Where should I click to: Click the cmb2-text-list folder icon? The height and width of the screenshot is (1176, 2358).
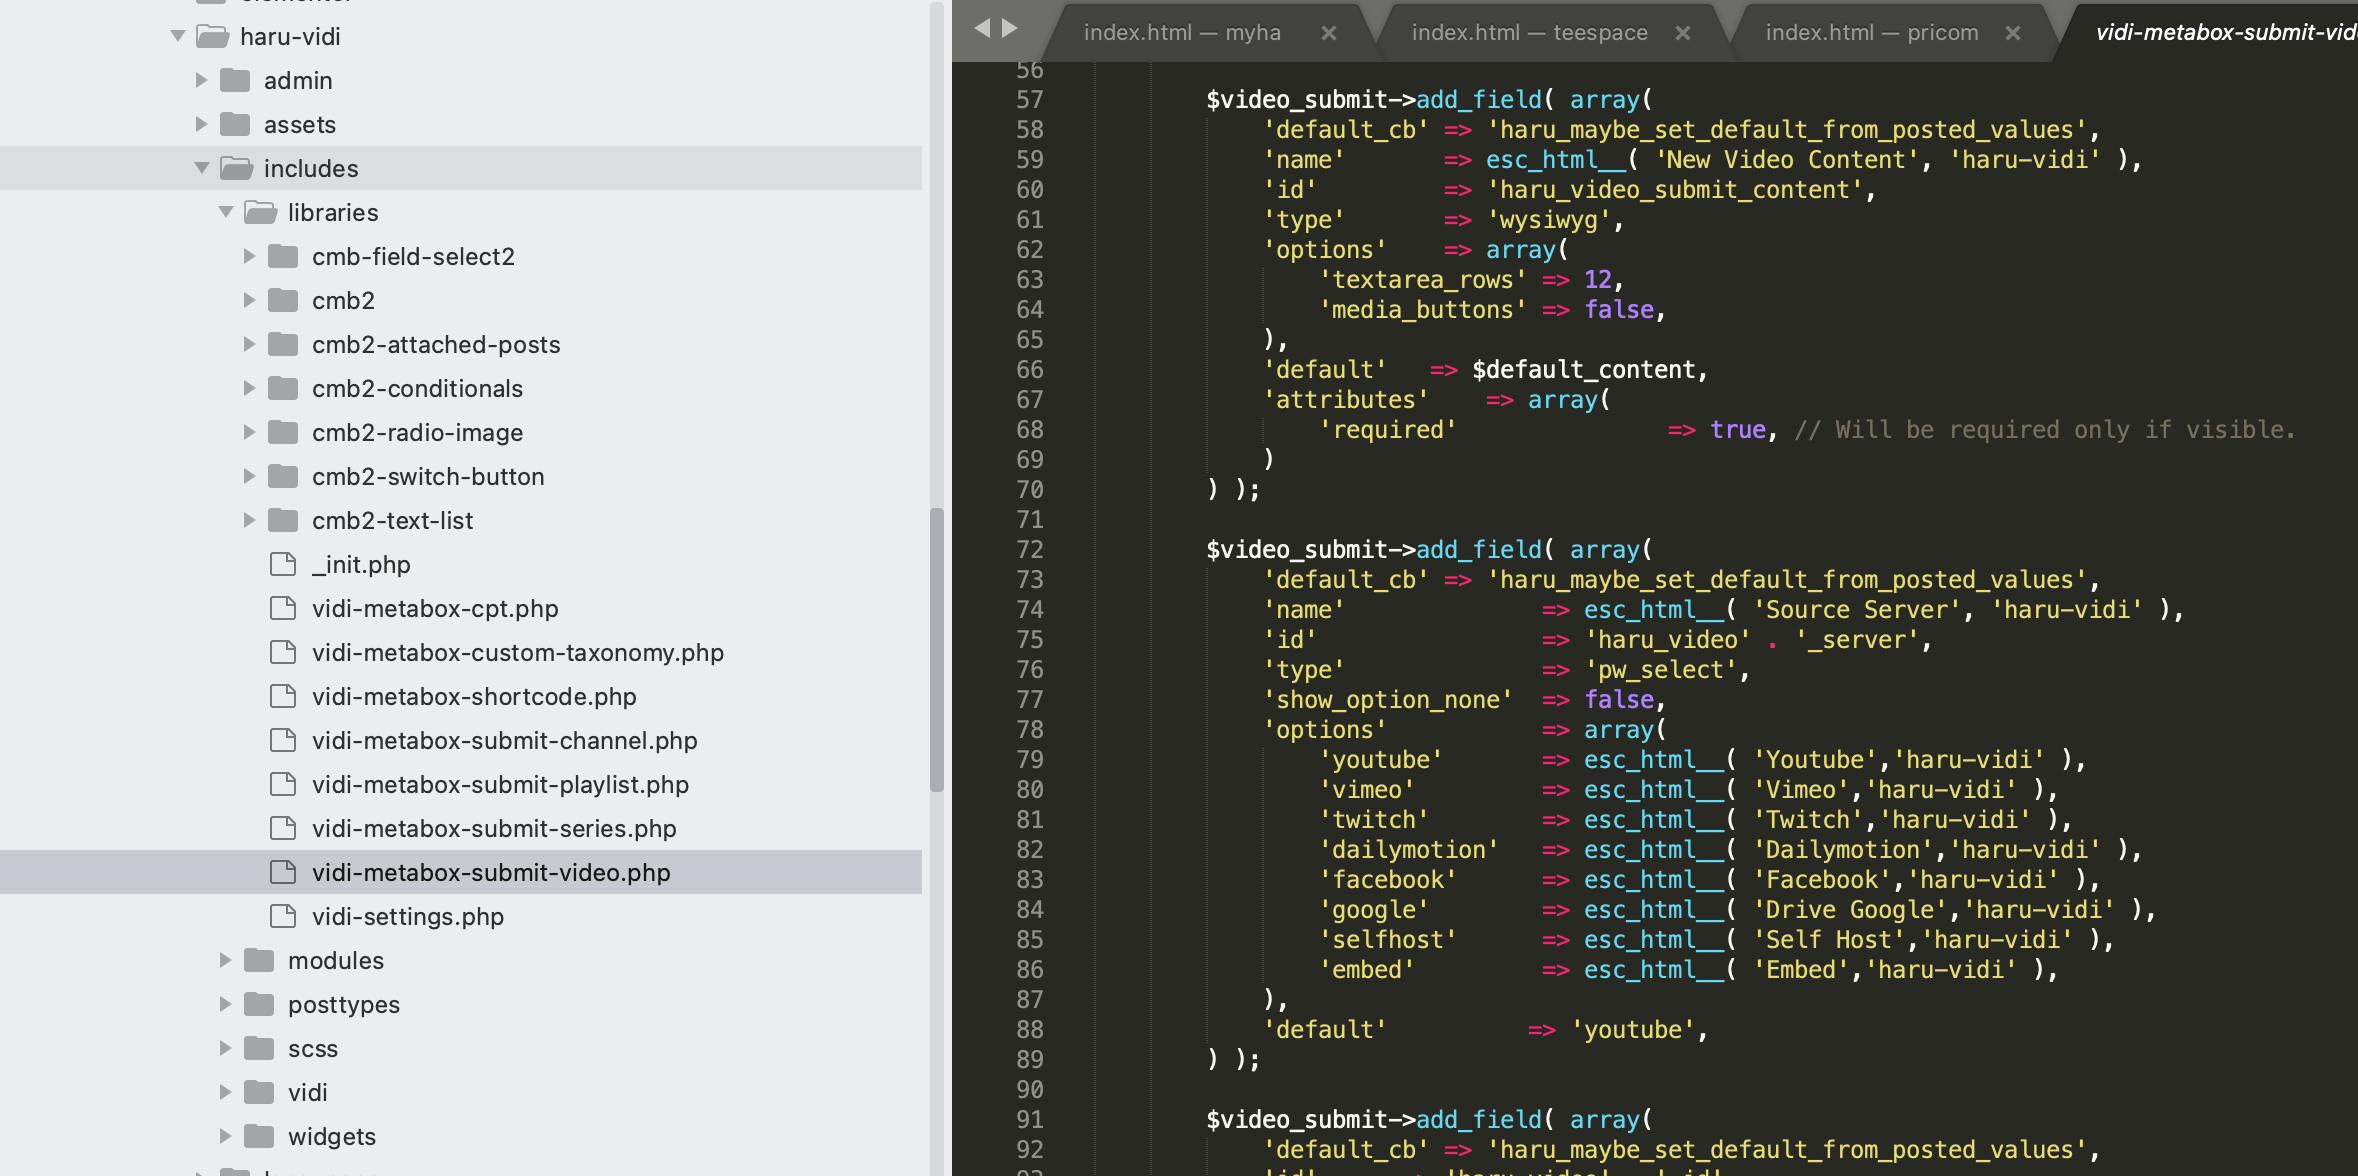[283, 520]
